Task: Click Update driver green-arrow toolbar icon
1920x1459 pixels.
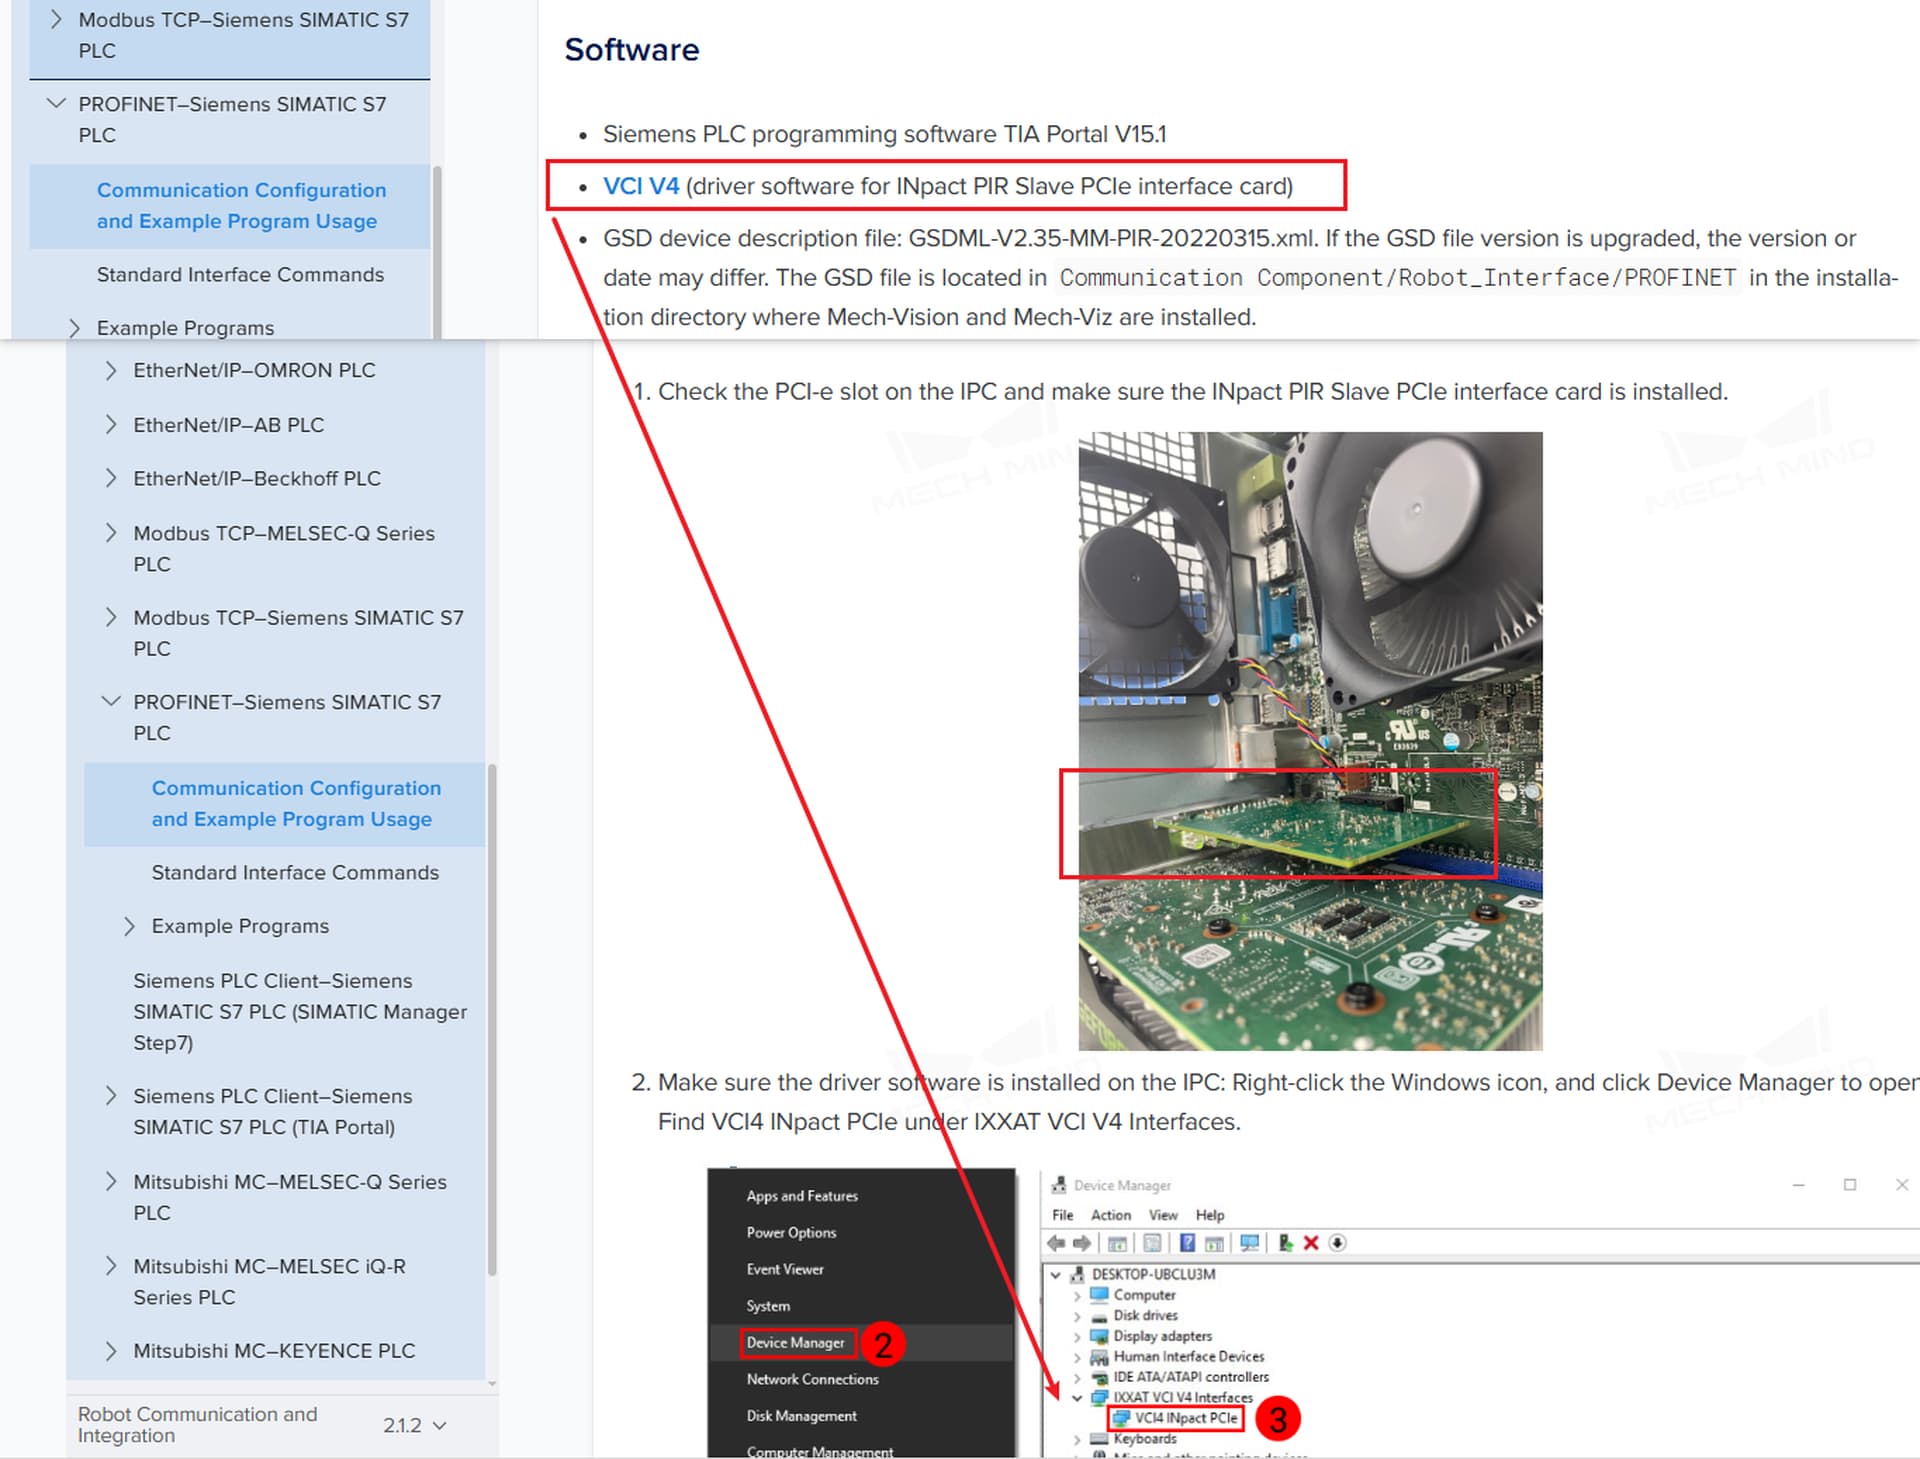Action: click(x=1285, y=1243)
